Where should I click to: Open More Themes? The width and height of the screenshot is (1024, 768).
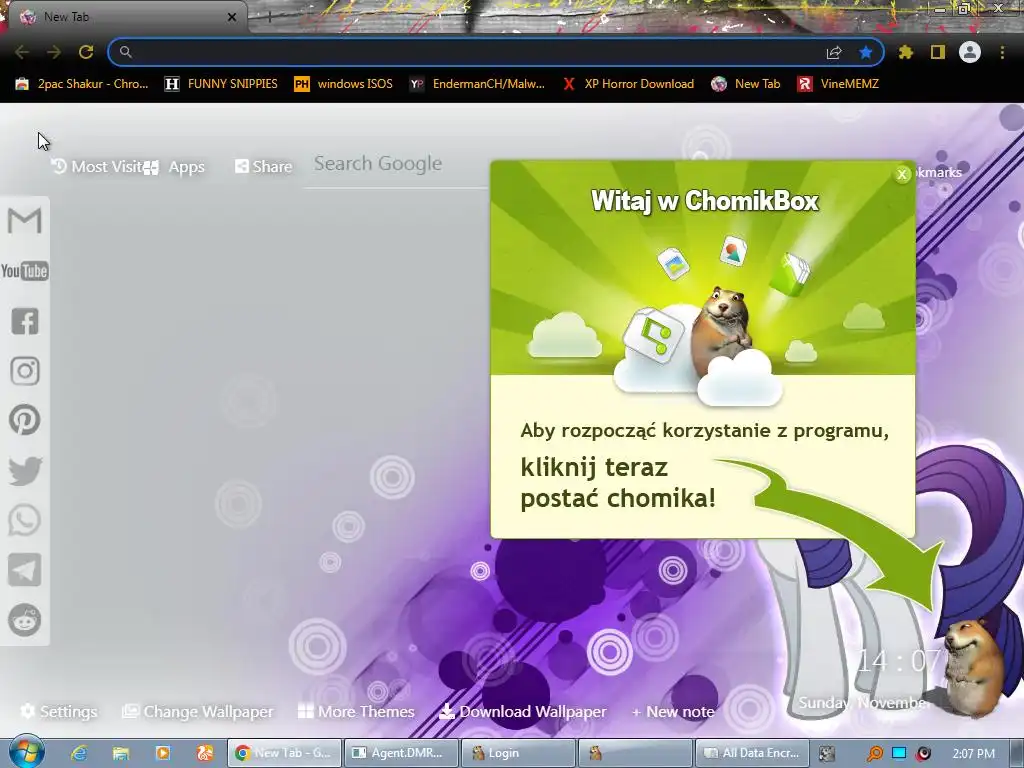pos(356,711)
